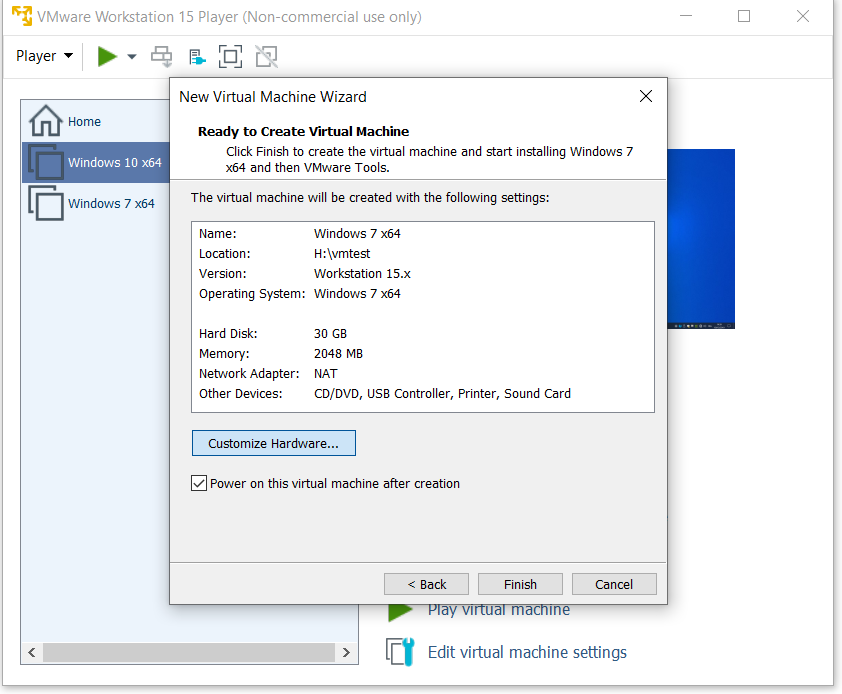The height and width of the screenshot is (694, 842).
Task: Enter full screen mode via toolbar icon
Action: [230, 56]
